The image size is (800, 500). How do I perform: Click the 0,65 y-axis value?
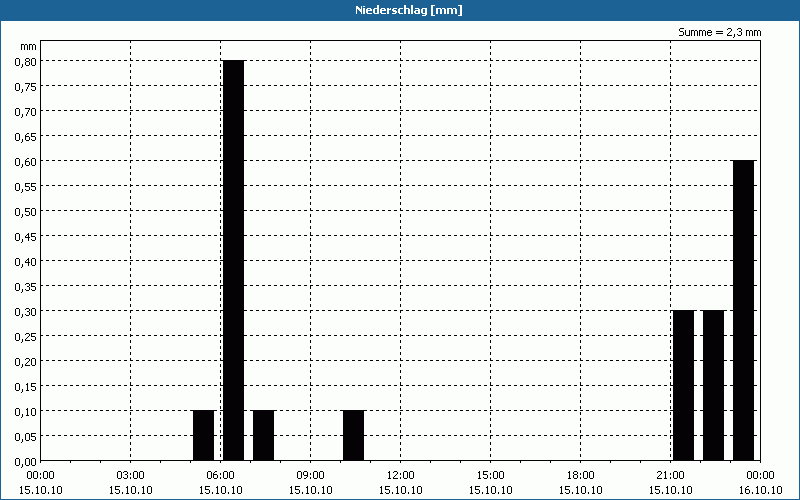coord(26,136)
